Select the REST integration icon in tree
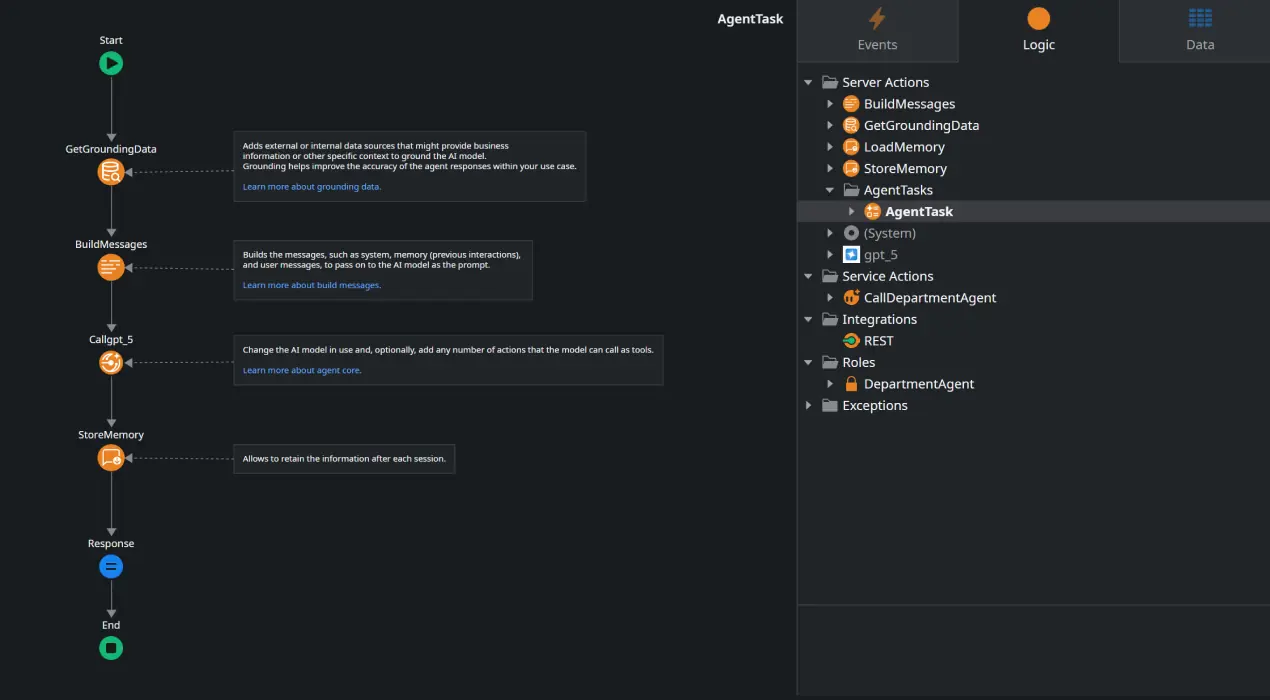The width and height of the screenshot is (1270, 700). 851,341
